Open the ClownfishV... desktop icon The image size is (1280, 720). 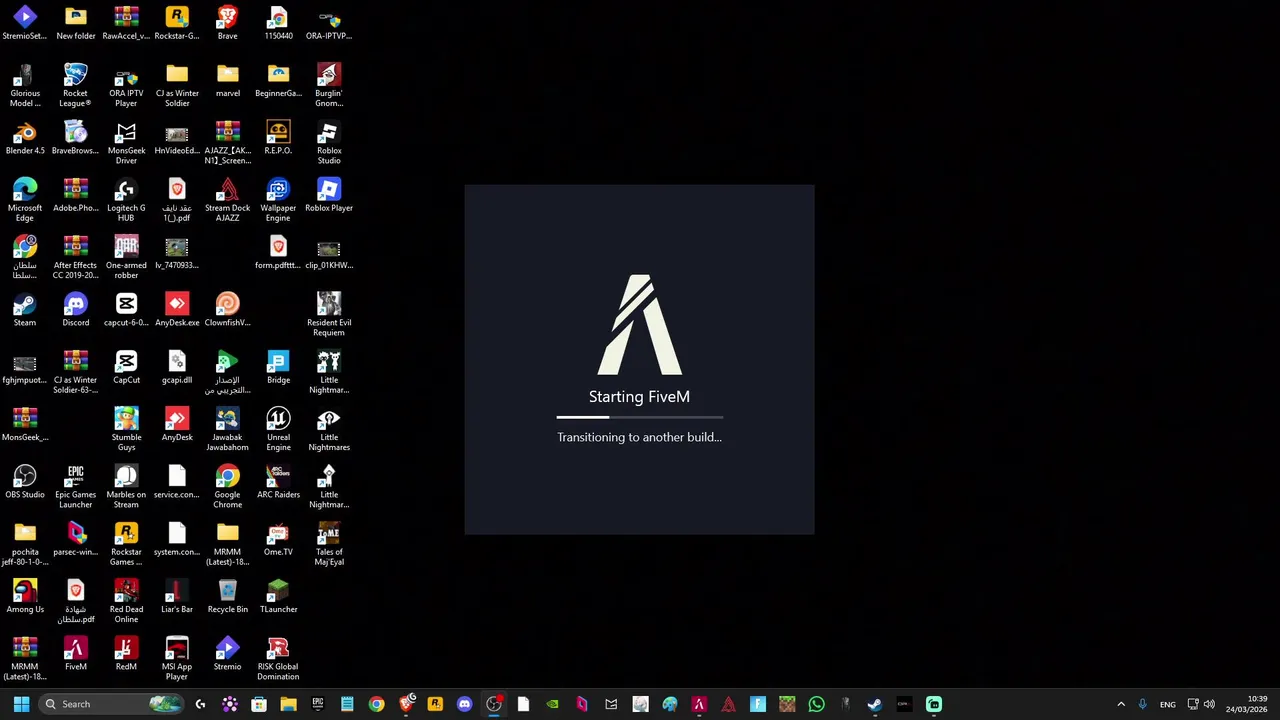227,310
